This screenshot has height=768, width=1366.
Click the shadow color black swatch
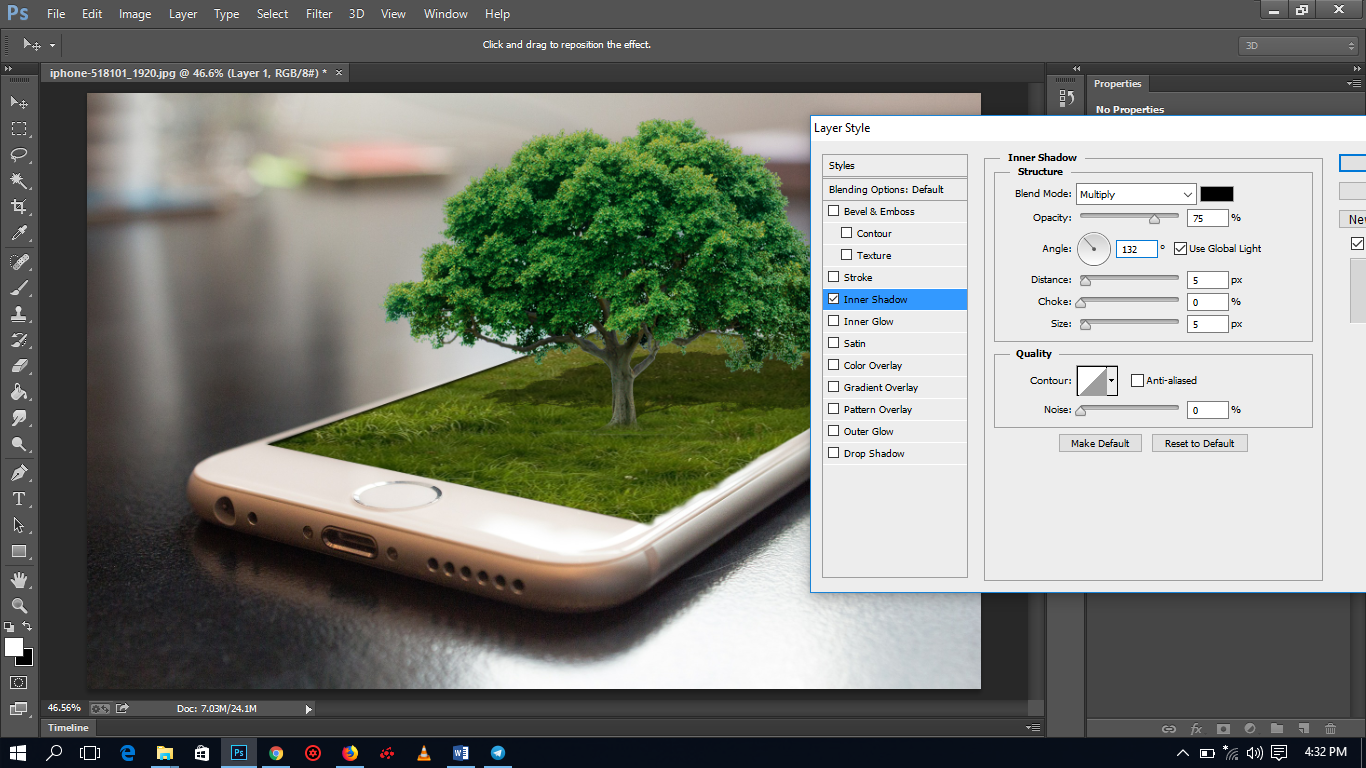point(1217,194)
